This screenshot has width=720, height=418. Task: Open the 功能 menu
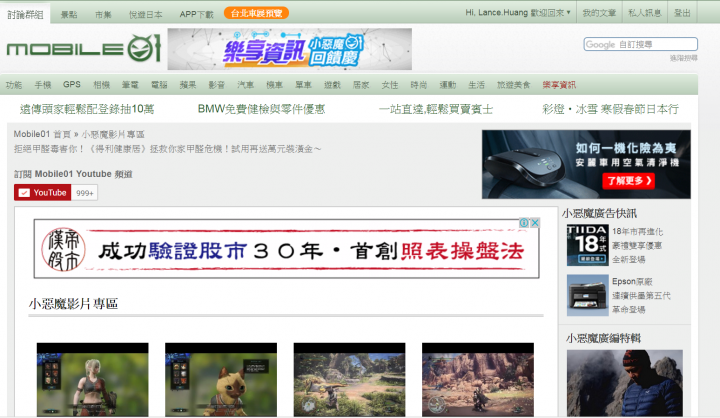(x=14, y=85)
